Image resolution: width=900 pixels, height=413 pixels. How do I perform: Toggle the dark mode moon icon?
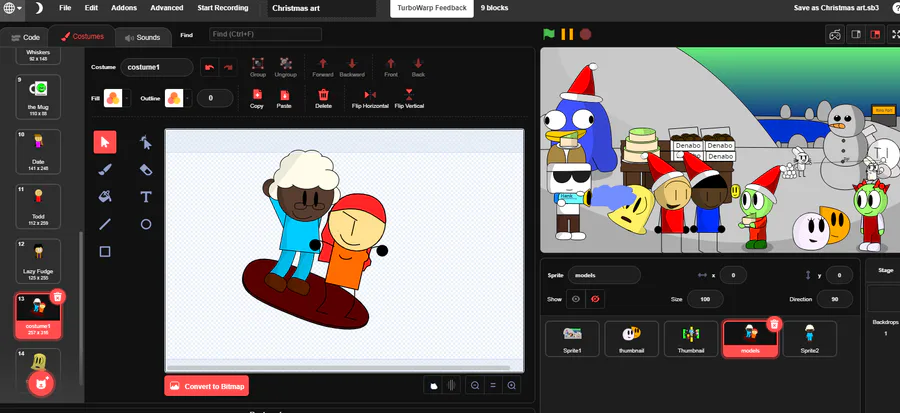click(38, 8)
